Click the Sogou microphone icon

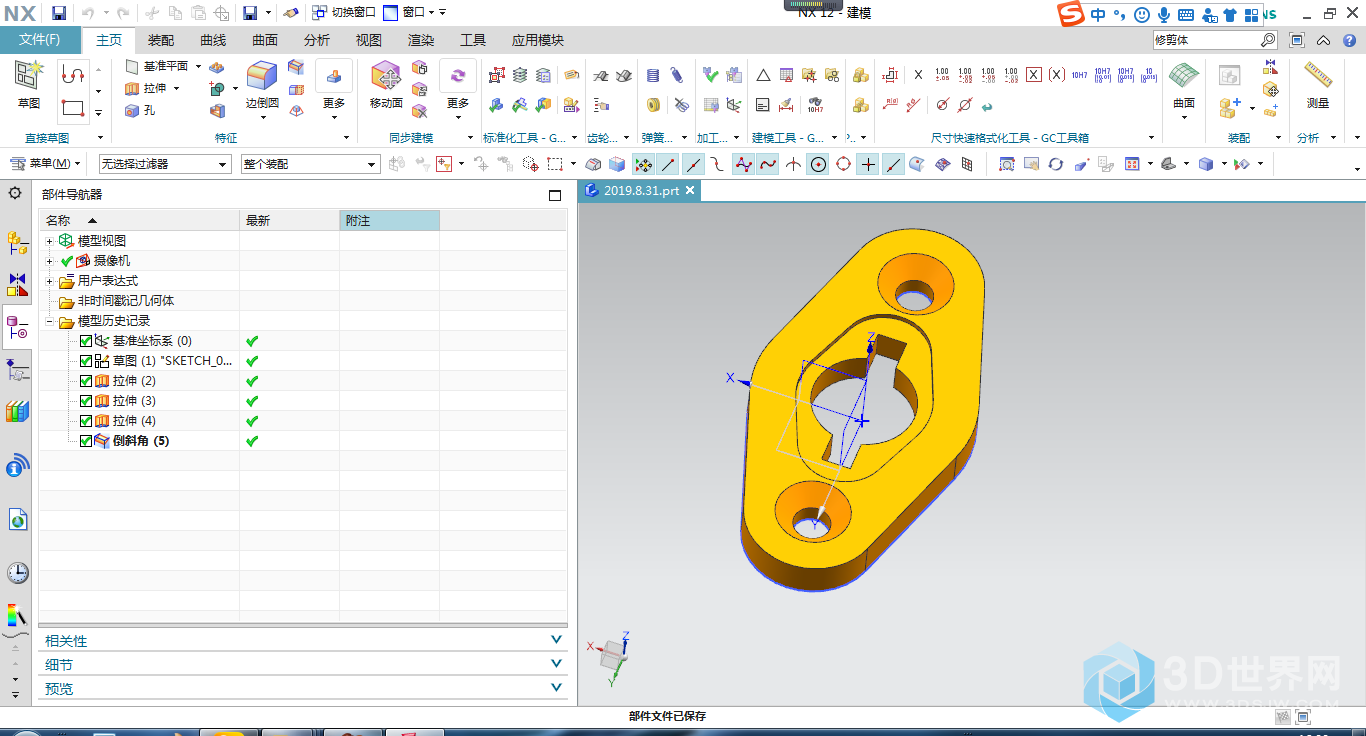coord(1164,14)
